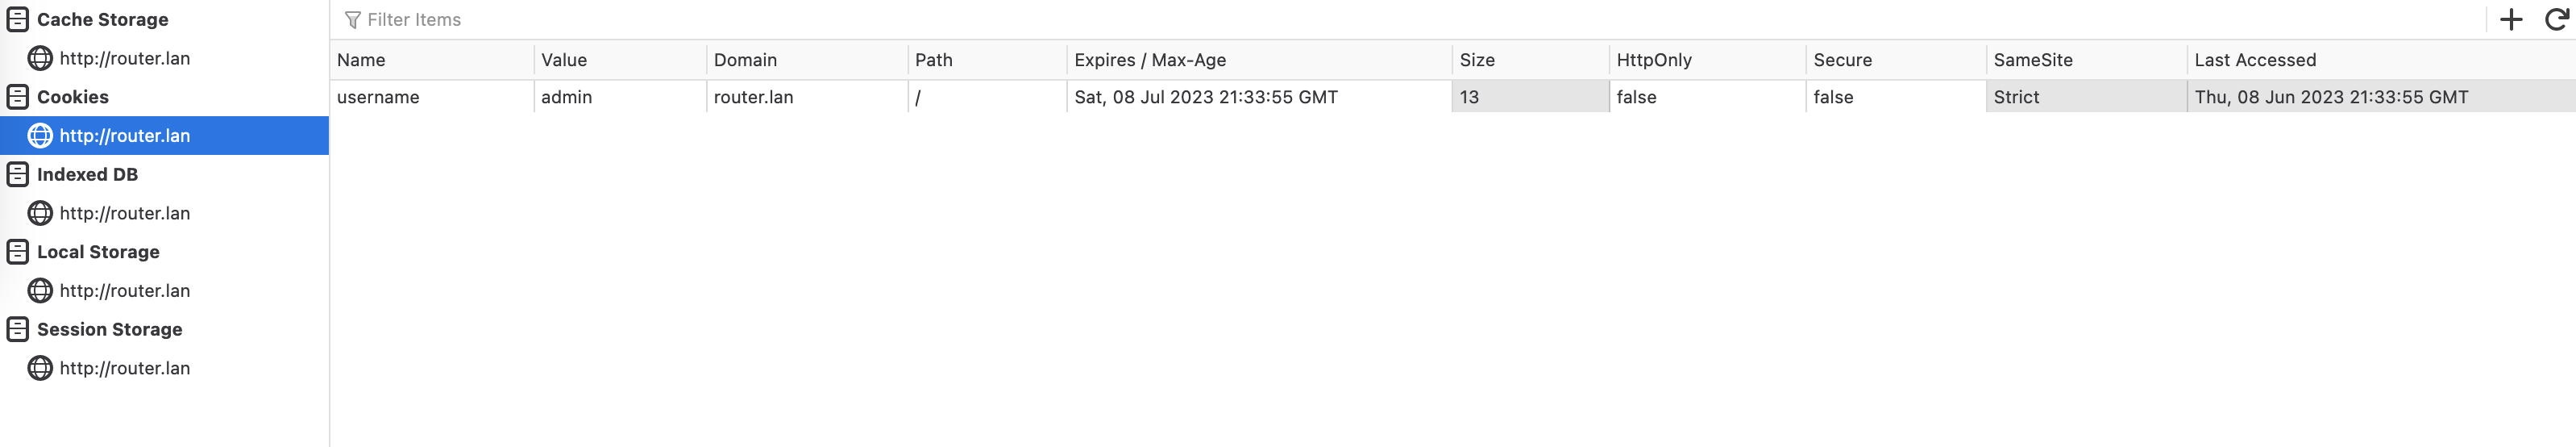The width and height of the screenshot is (2576, 447).
Task: Select router.lan under Local Storage
Action: point(124,291)
